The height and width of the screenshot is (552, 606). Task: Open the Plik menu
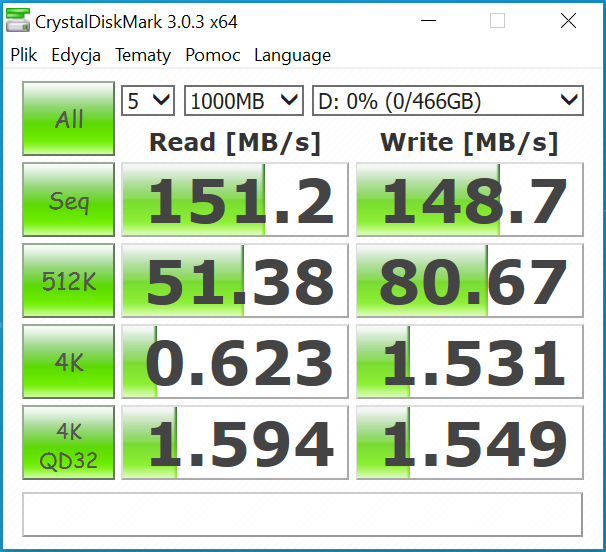24,55
